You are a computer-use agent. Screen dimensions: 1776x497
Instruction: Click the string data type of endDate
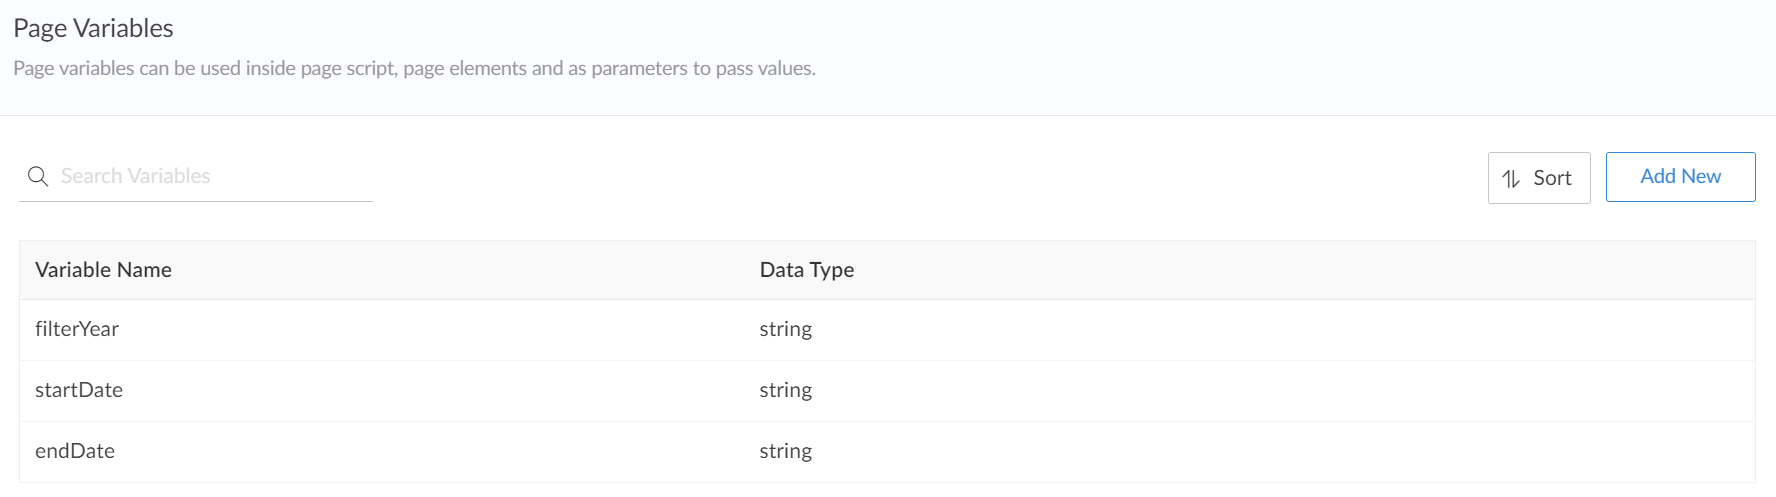785,452
